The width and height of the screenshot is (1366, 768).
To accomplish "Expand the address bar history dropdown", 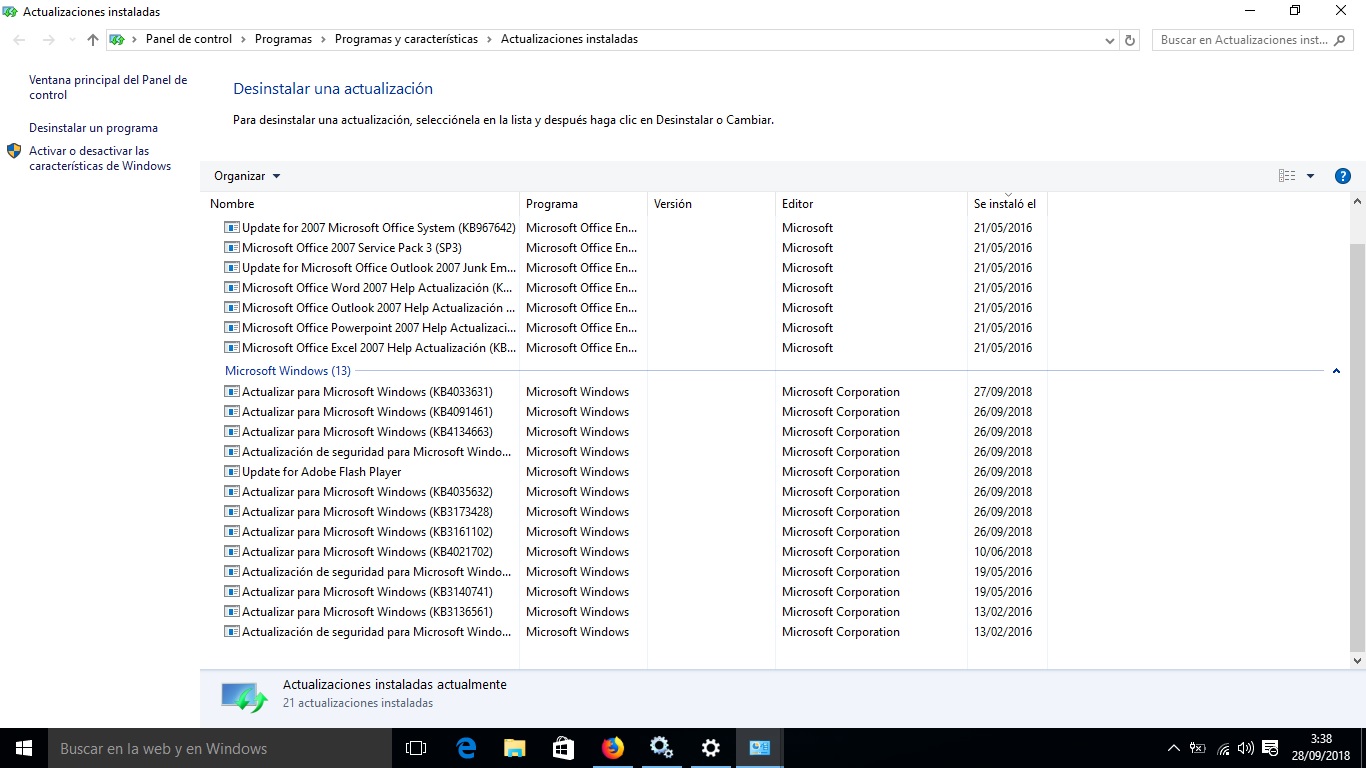I will (x=1110, y=40).
